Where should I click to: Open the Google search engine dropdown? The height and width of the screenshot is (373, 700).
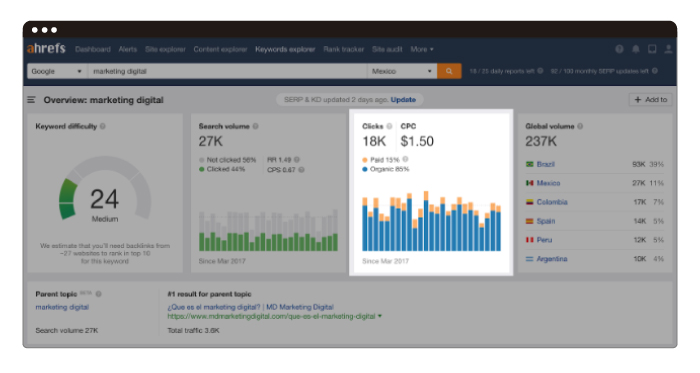click(x=57, y=71)
